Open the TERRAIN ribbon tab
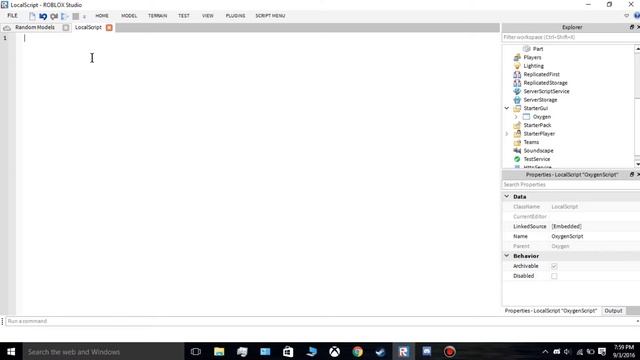640x360 pixels. click(x=158, y=16)
